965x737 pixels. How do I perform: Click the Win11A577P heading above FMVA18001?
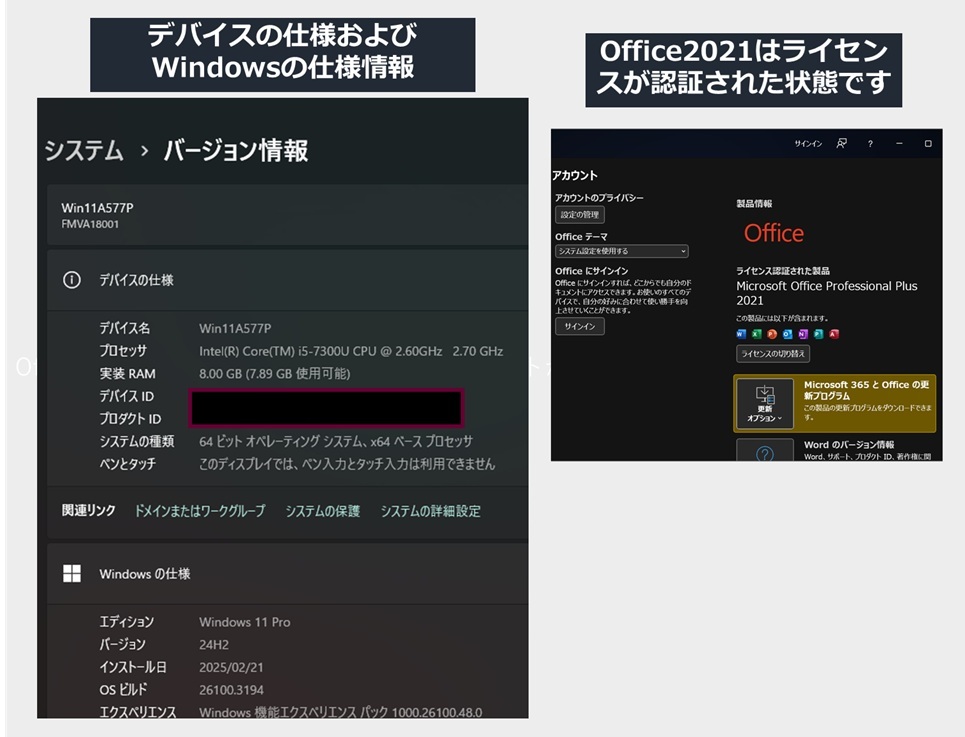97,208
